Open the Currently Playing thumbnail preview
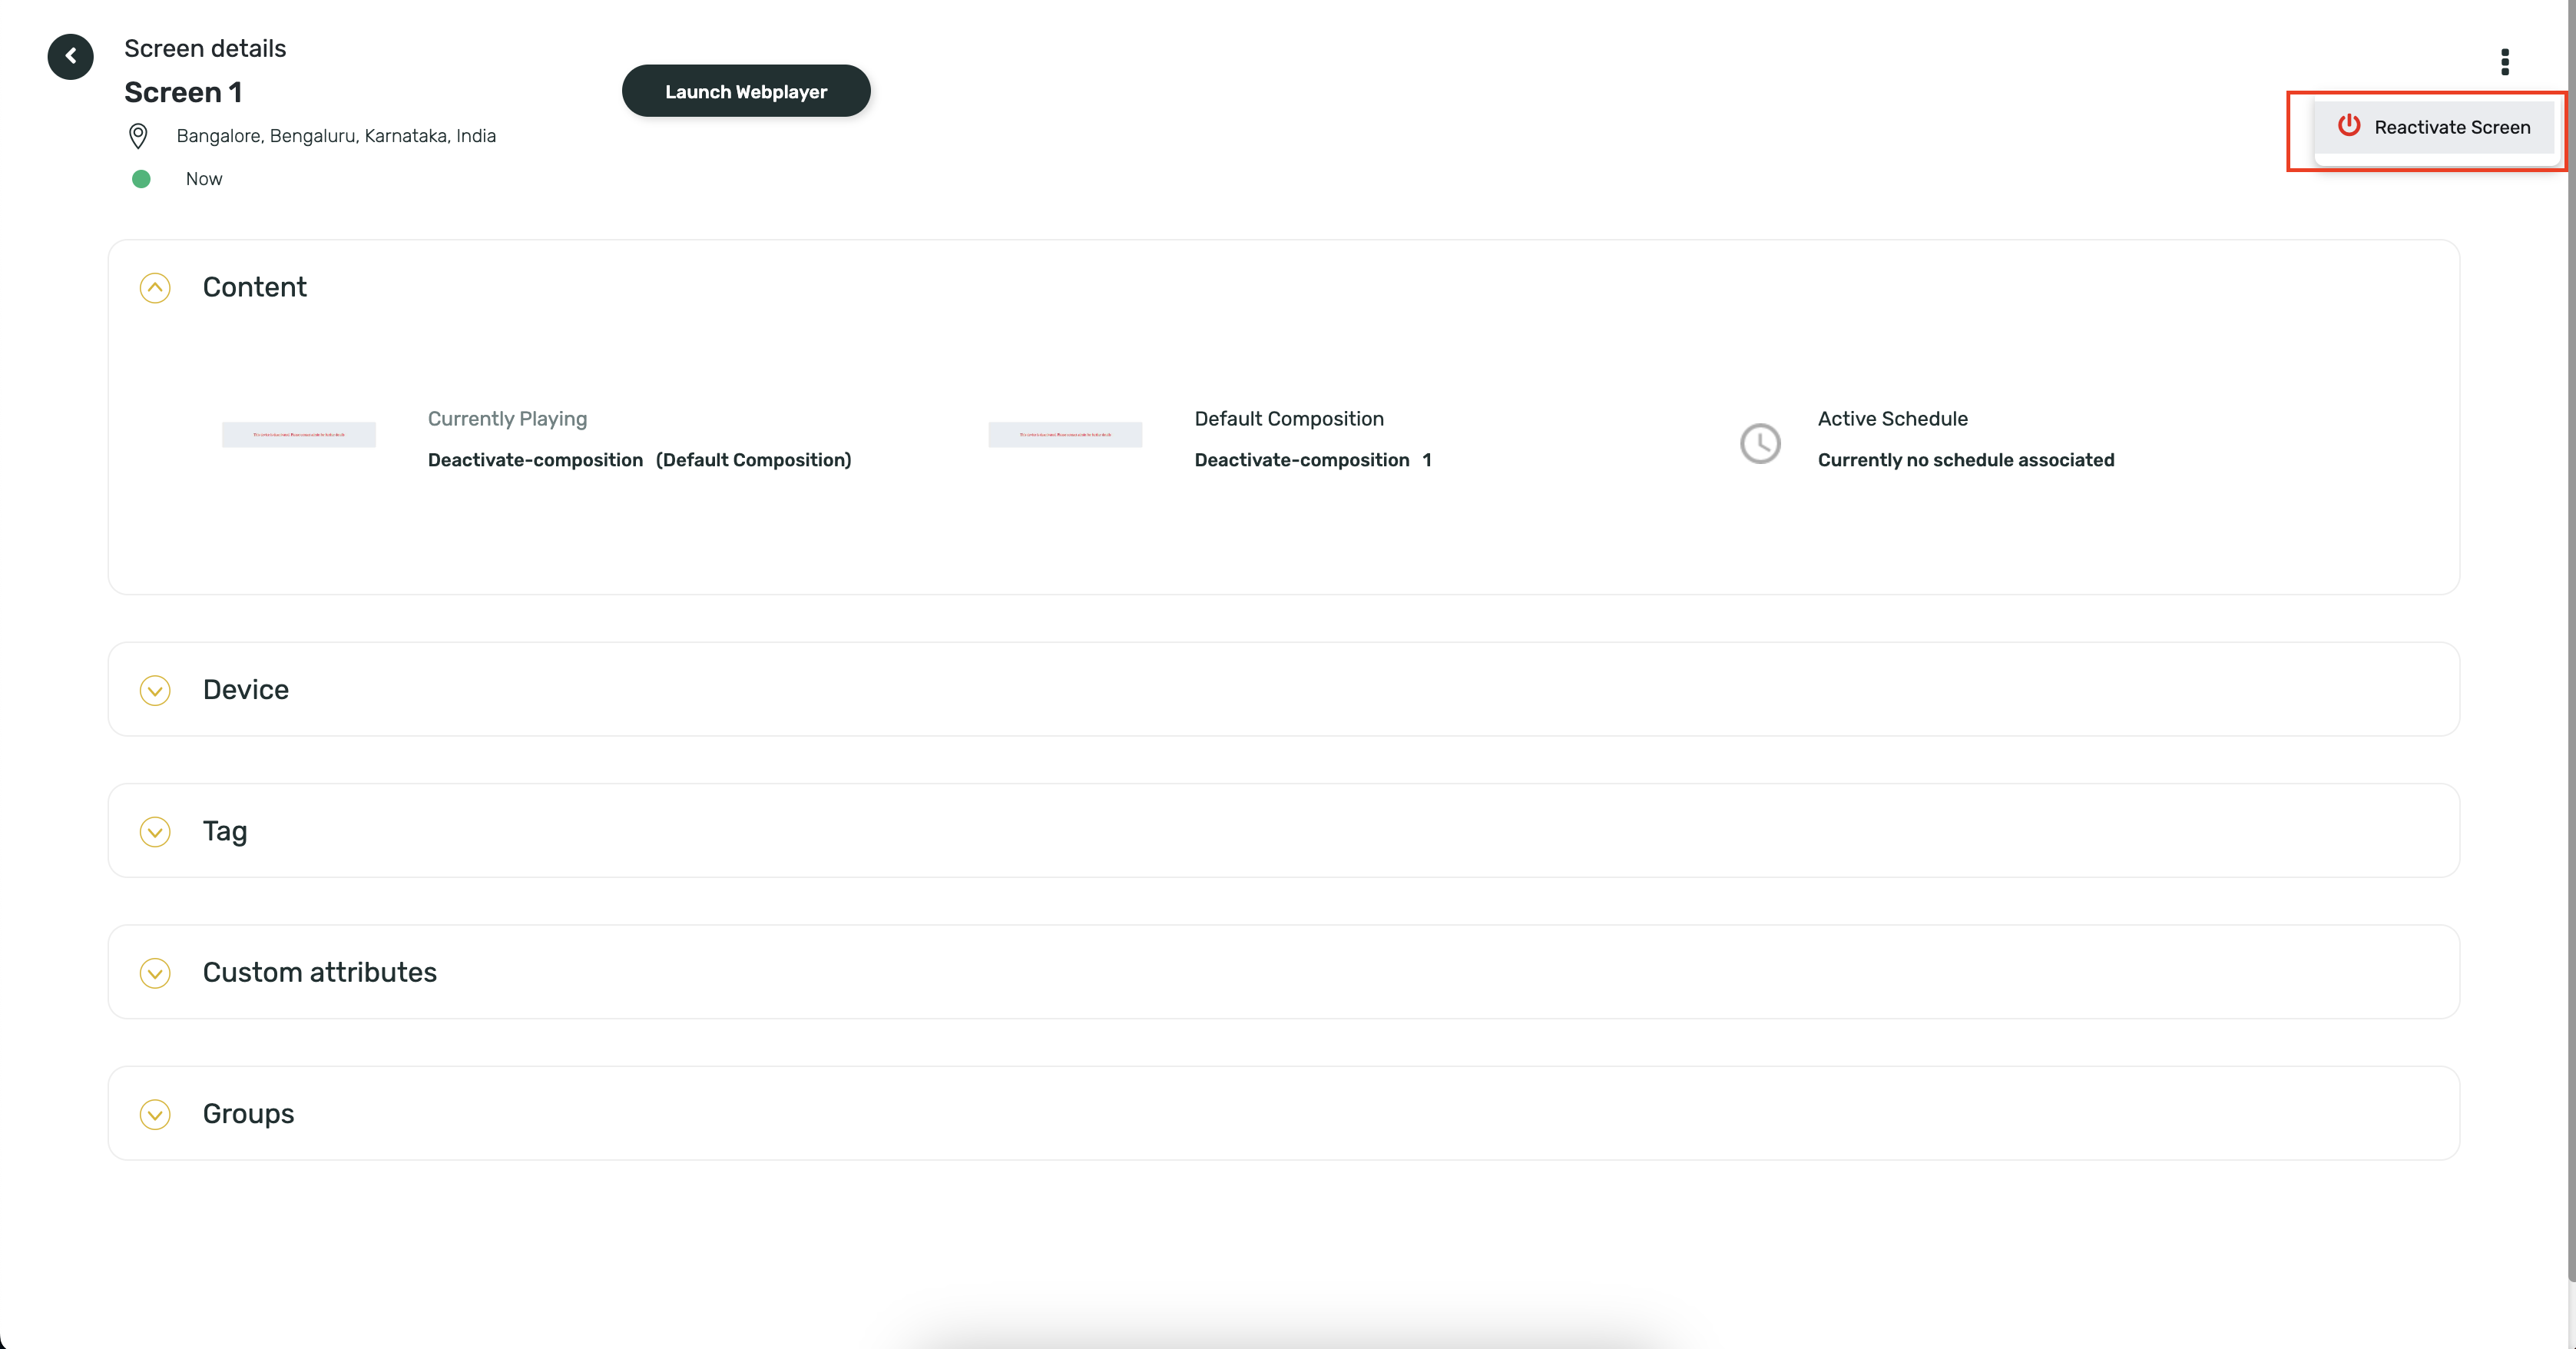The image size is (2576, 1349). [x=298, y=434]
